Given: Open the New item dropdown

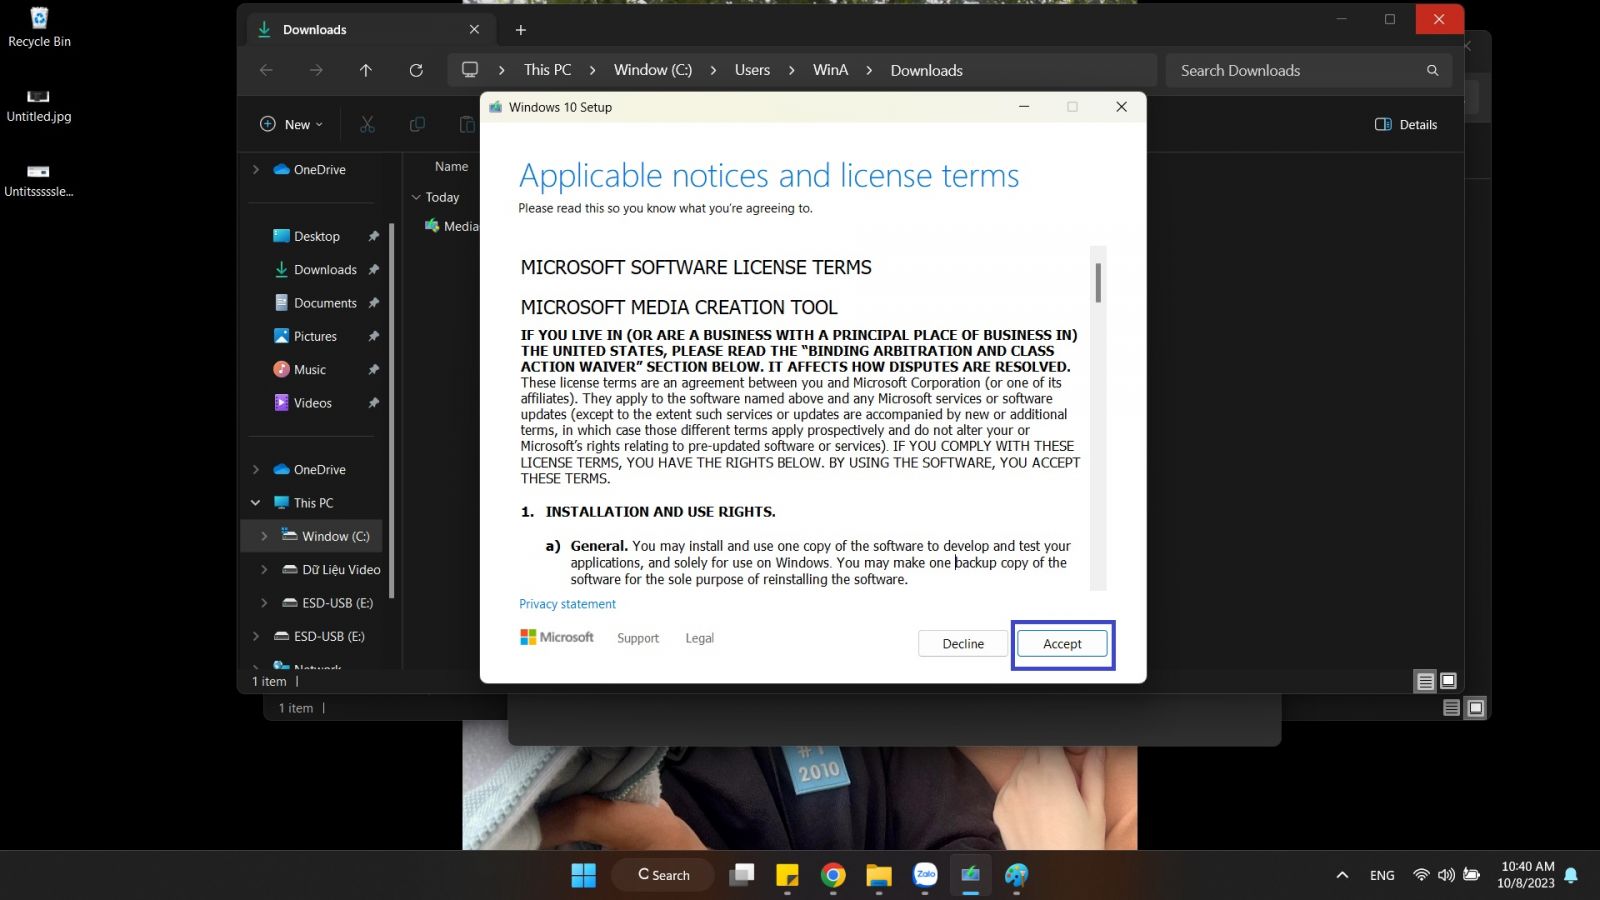Looking at the screenshot, I should pos(291,124).
